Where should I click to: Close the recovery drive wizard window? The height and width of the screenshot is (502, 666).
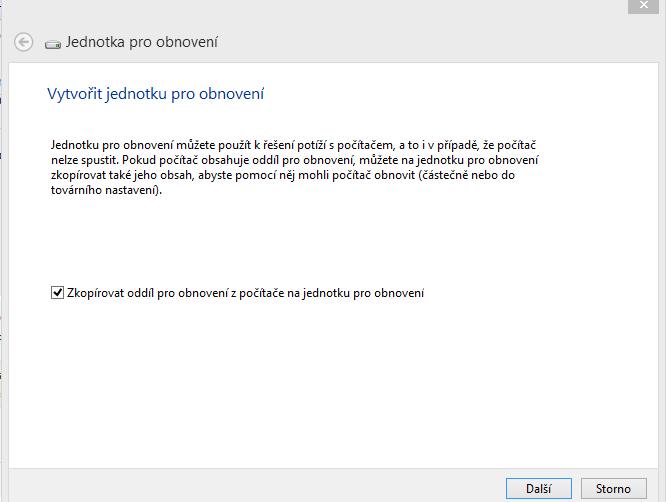pyautogui.click(x=643, y=6)
